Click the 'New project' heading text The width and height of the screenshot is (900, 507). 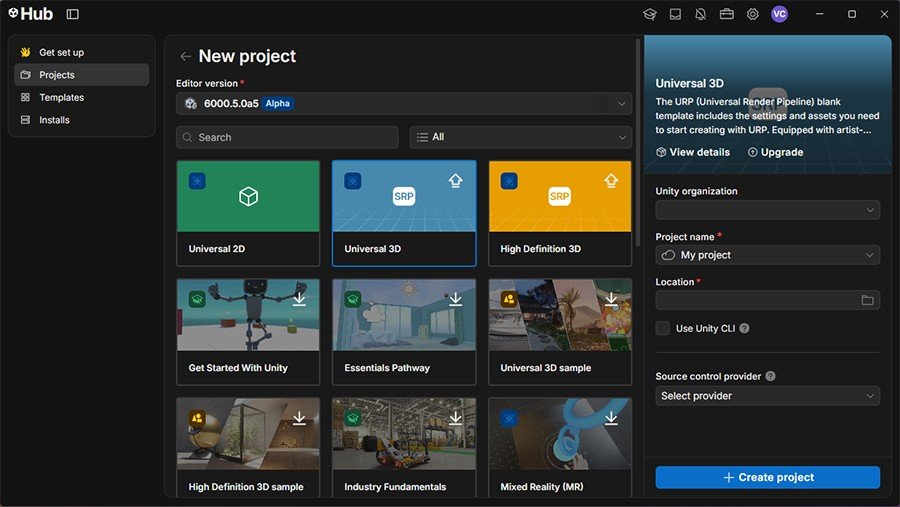247,56
